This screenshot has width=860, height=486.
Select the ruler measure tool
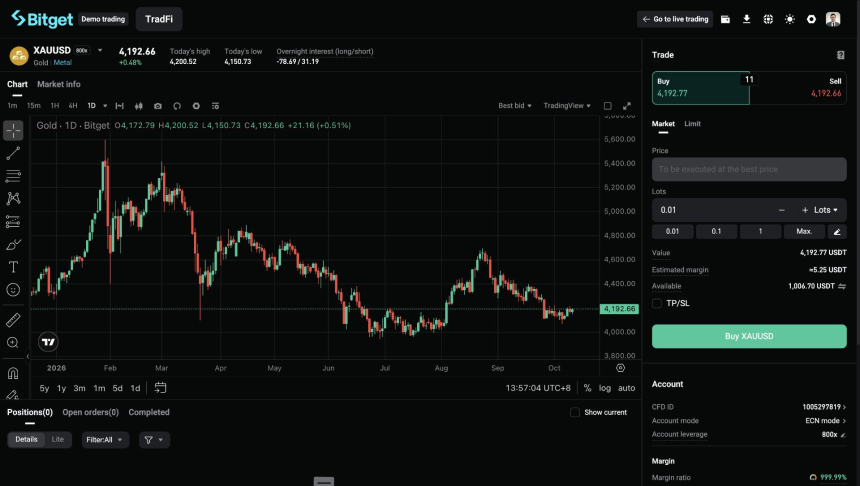pyautogui.click(x=13, y=320)
